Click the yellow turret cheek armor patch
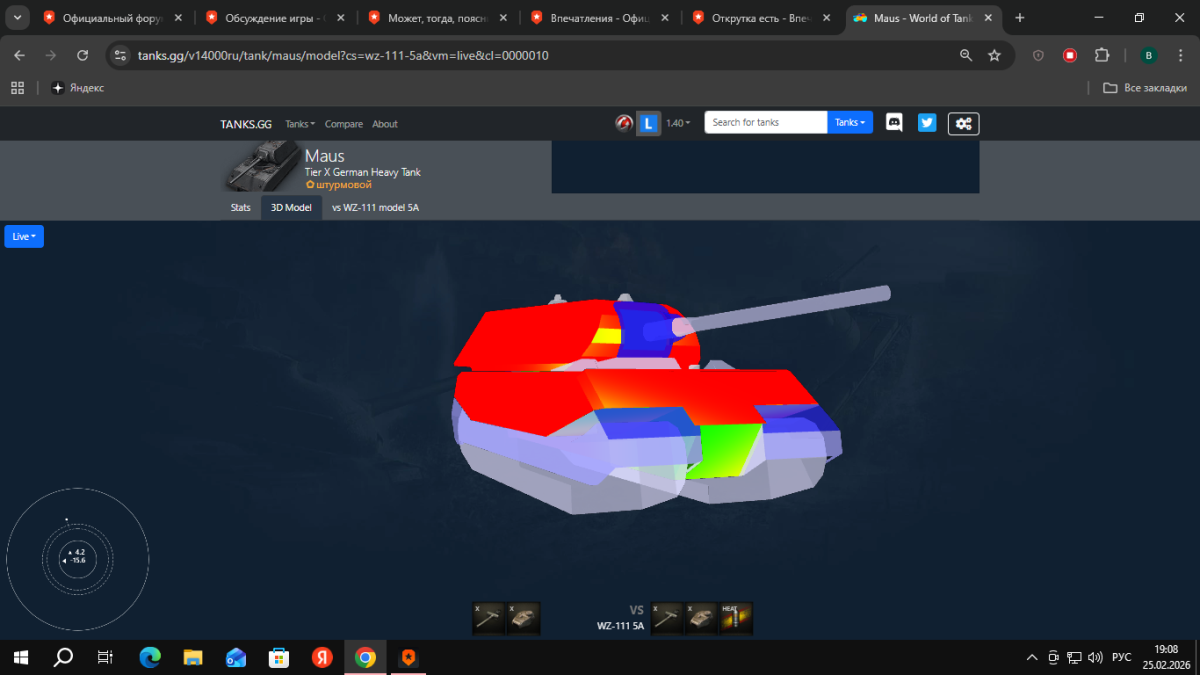 coord(605,335)
